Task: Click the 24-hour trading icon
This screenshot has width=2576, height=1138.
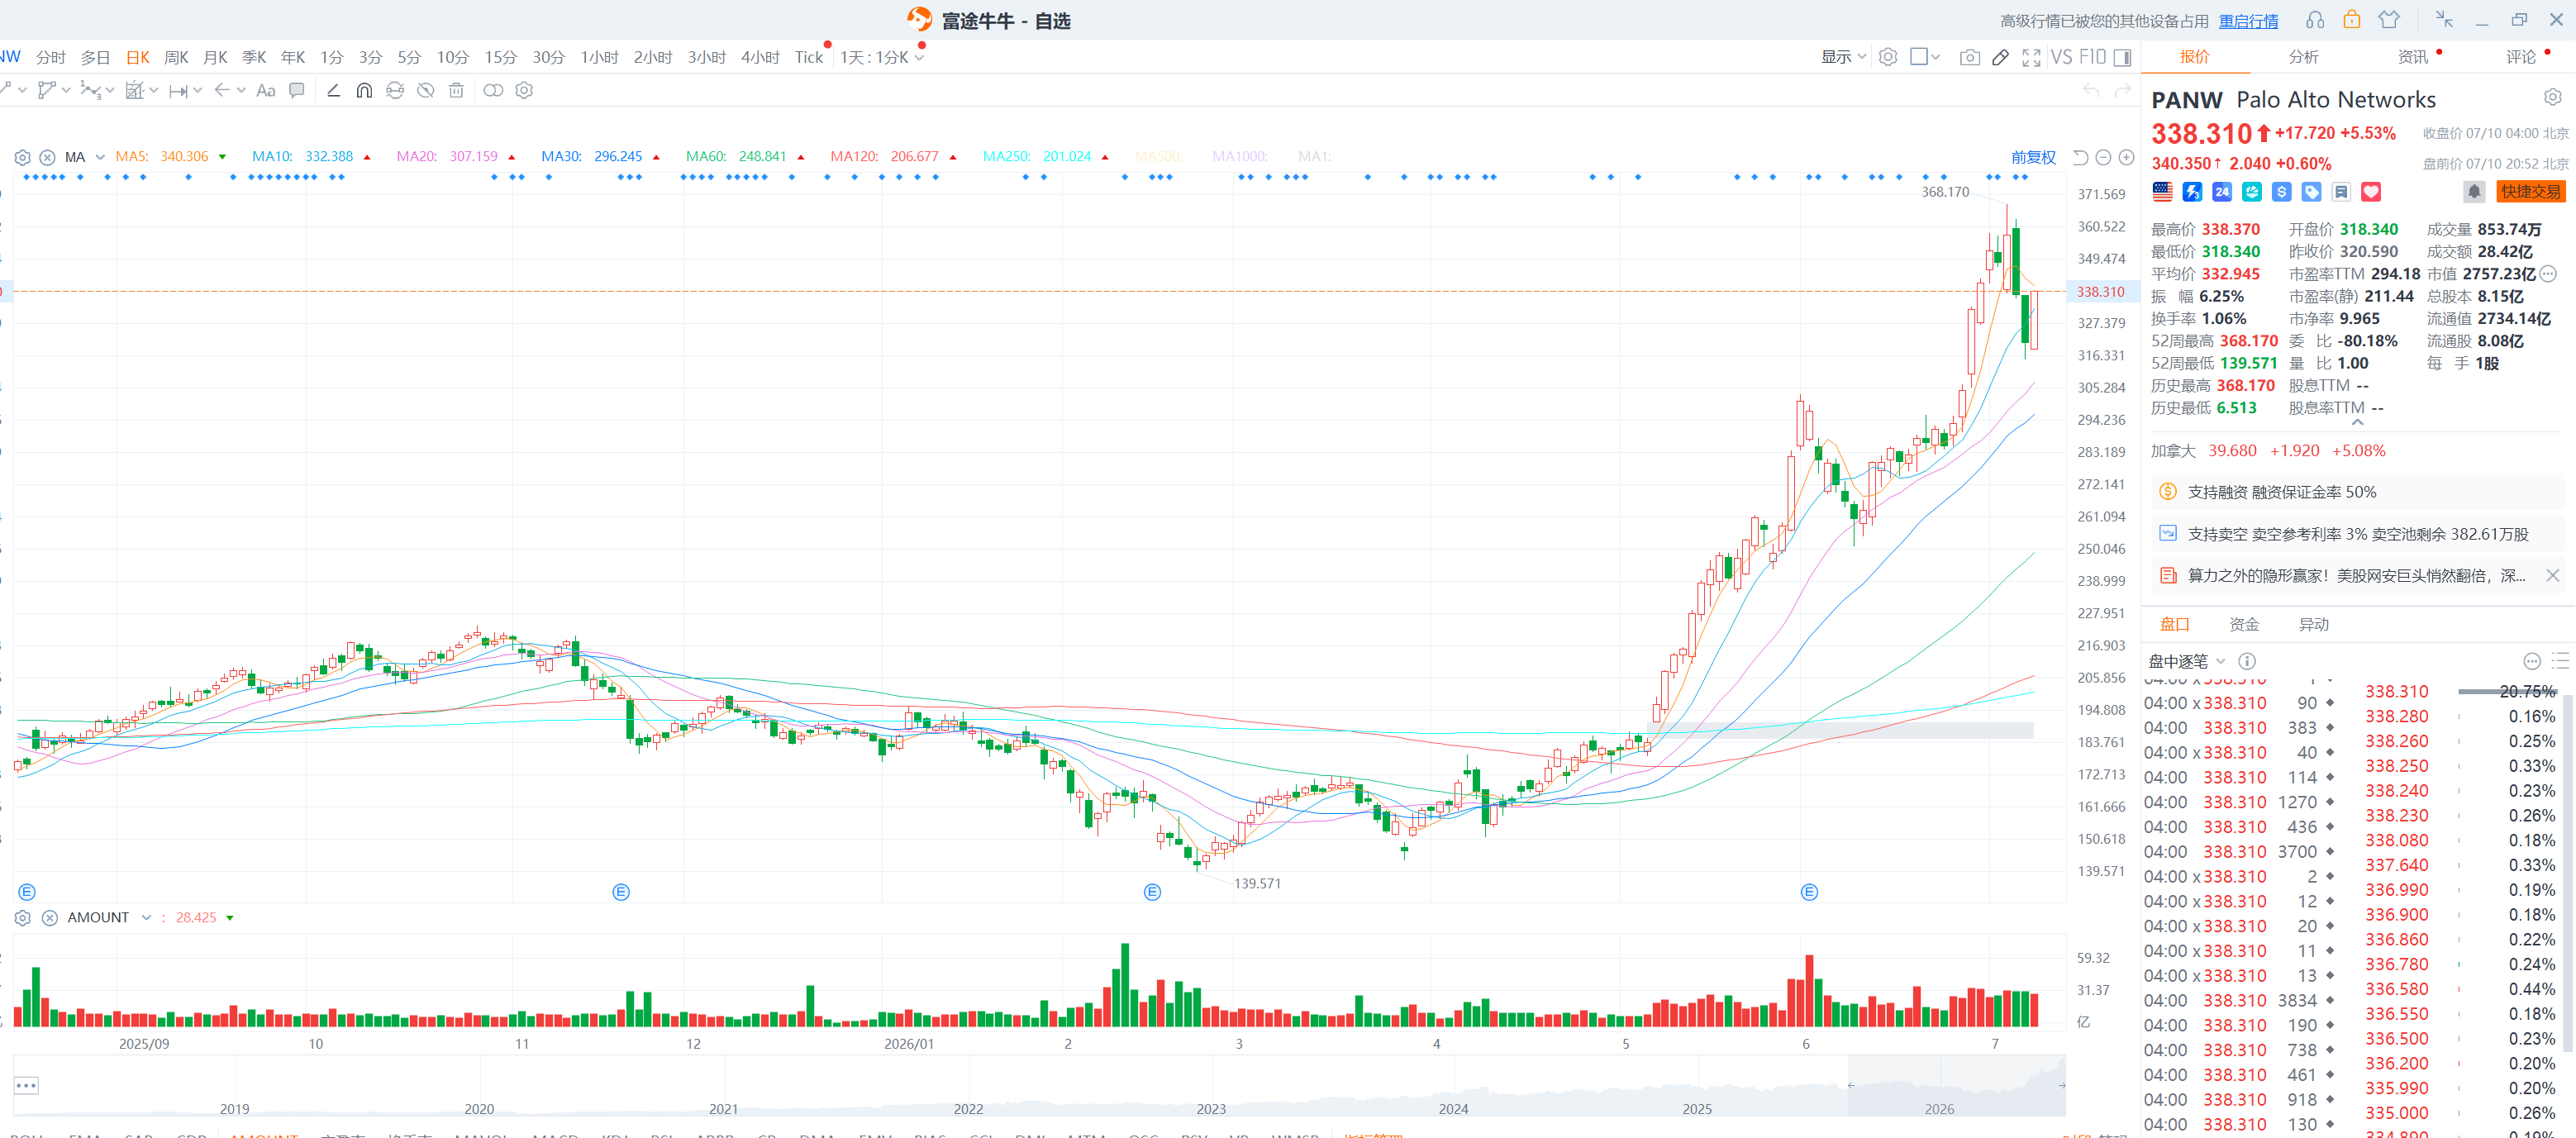Action: pyautogui.click(x=2222, y=191)
